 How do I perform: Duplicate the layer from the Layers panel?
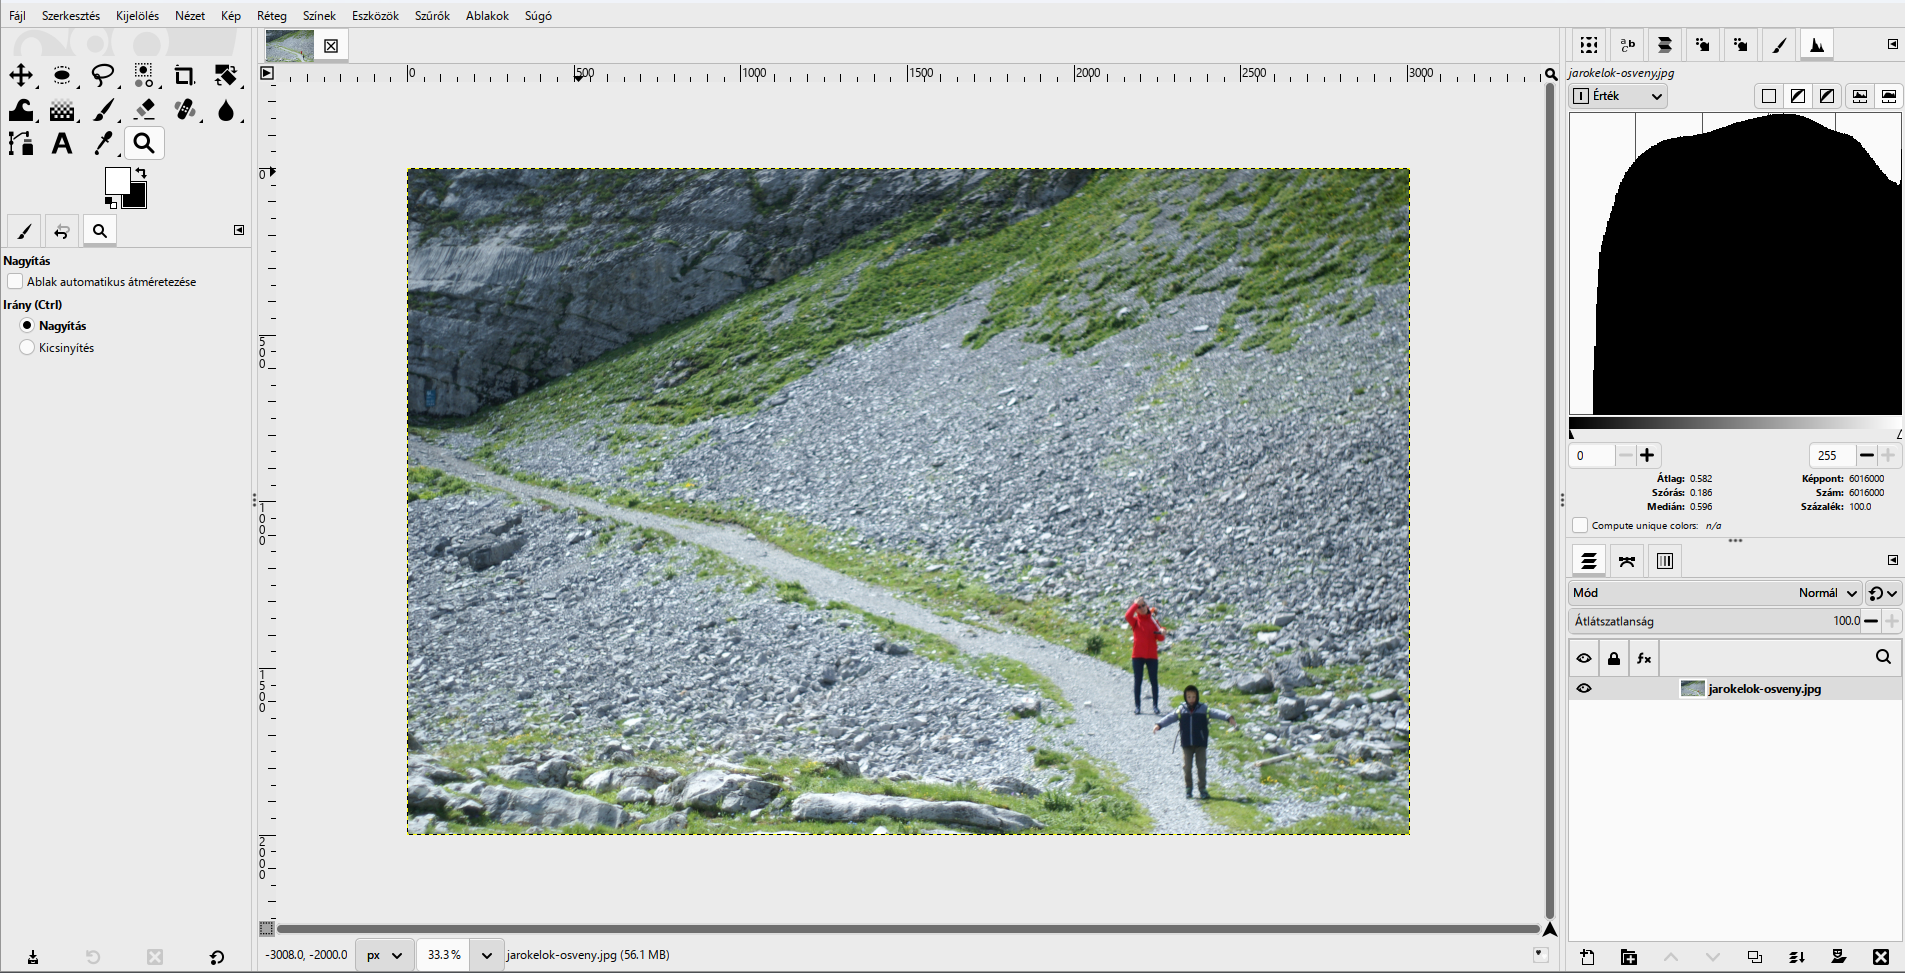click(1755, 957)
